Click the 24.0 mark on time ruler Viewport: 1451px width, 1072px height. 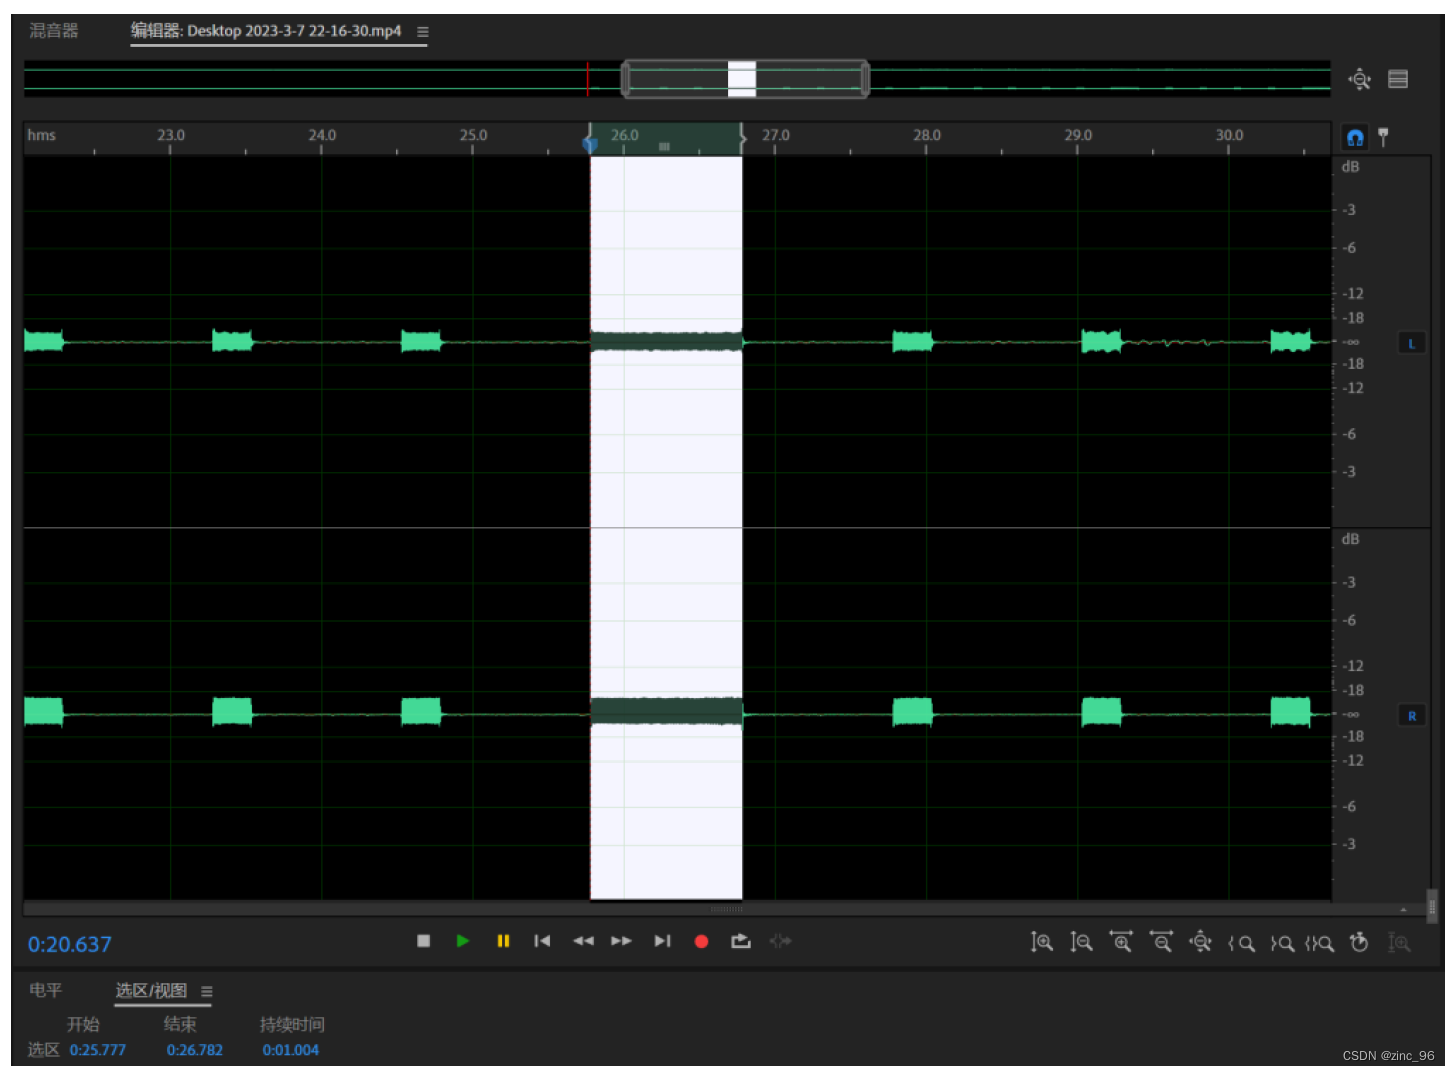(322, 135)
